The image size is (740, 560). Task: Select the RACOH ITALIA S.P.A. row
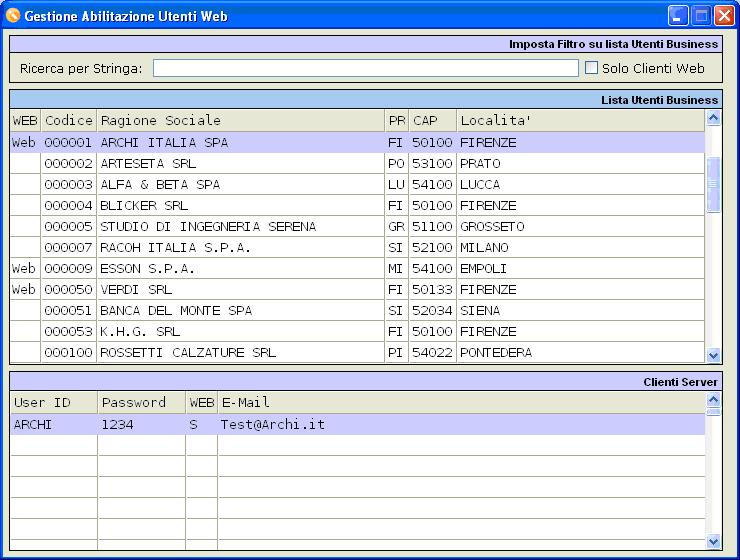[357, 248]
